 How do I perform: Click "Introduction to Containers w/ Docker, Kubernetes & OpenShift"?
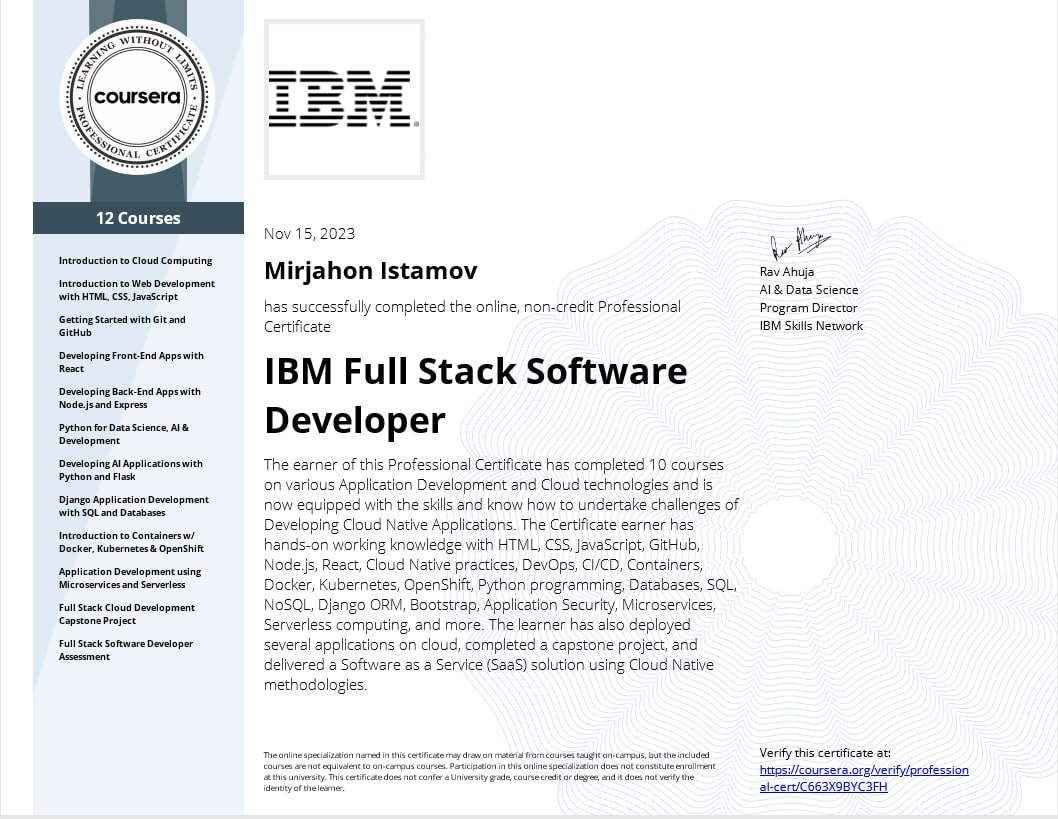pyautogui.click(x=131, y=542)
